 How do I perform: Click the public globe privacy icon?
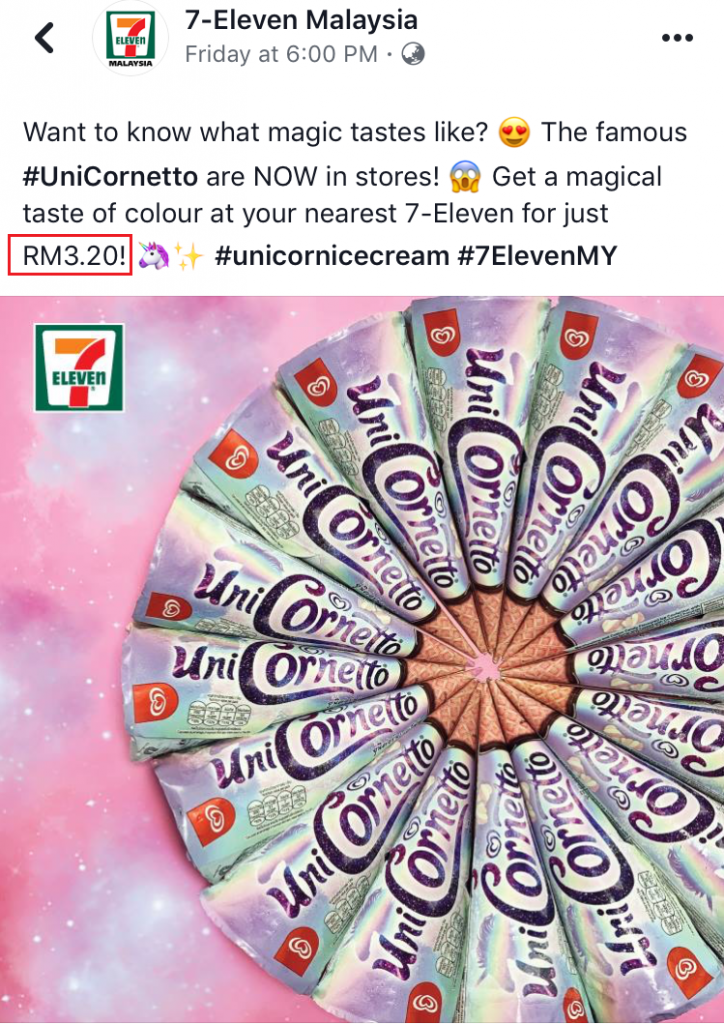[x=413, y=54]
